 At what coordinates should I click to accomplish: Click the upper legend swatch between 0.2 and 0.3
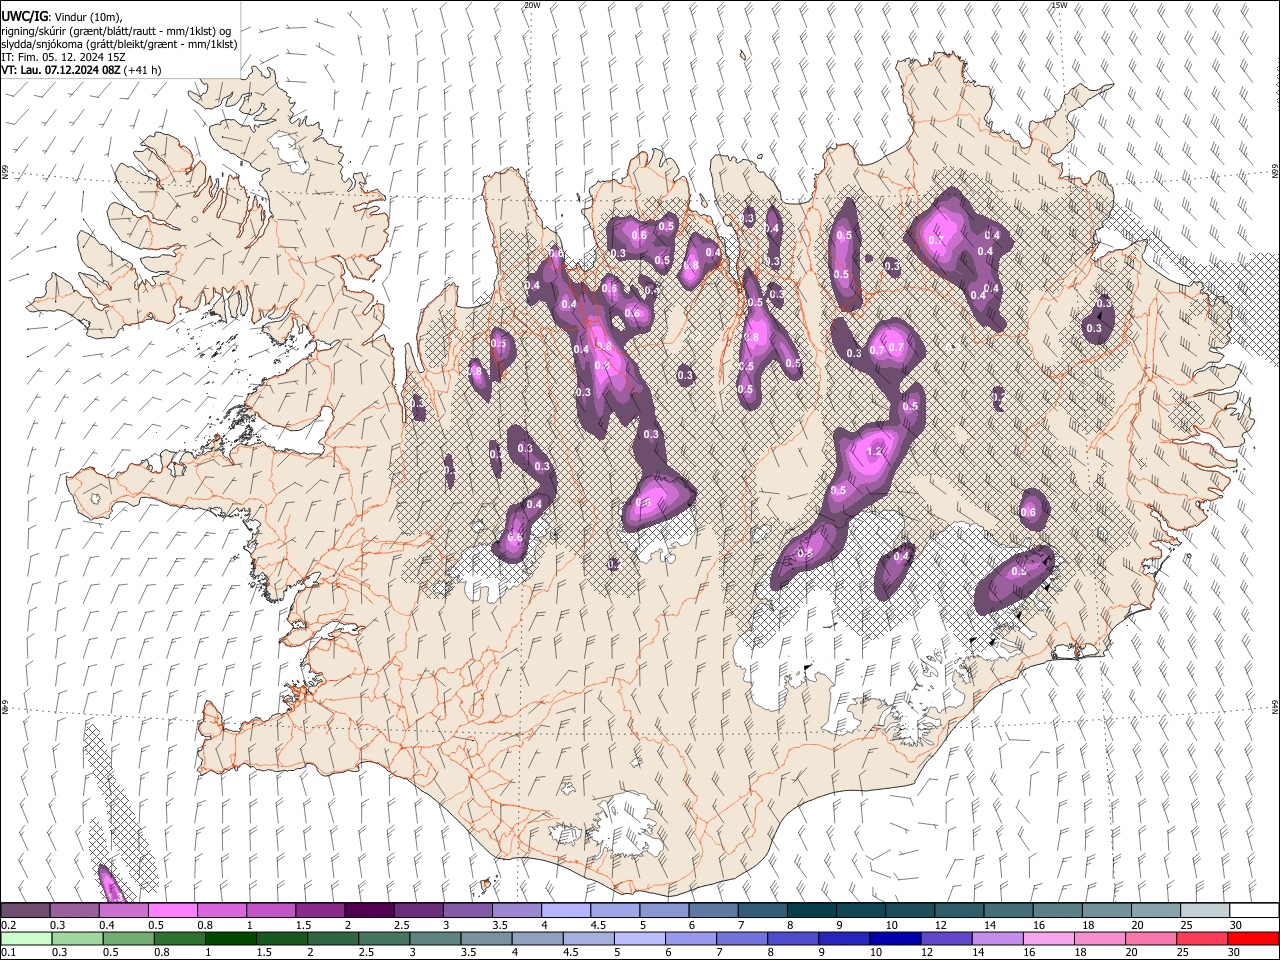[x=26, y=911]
